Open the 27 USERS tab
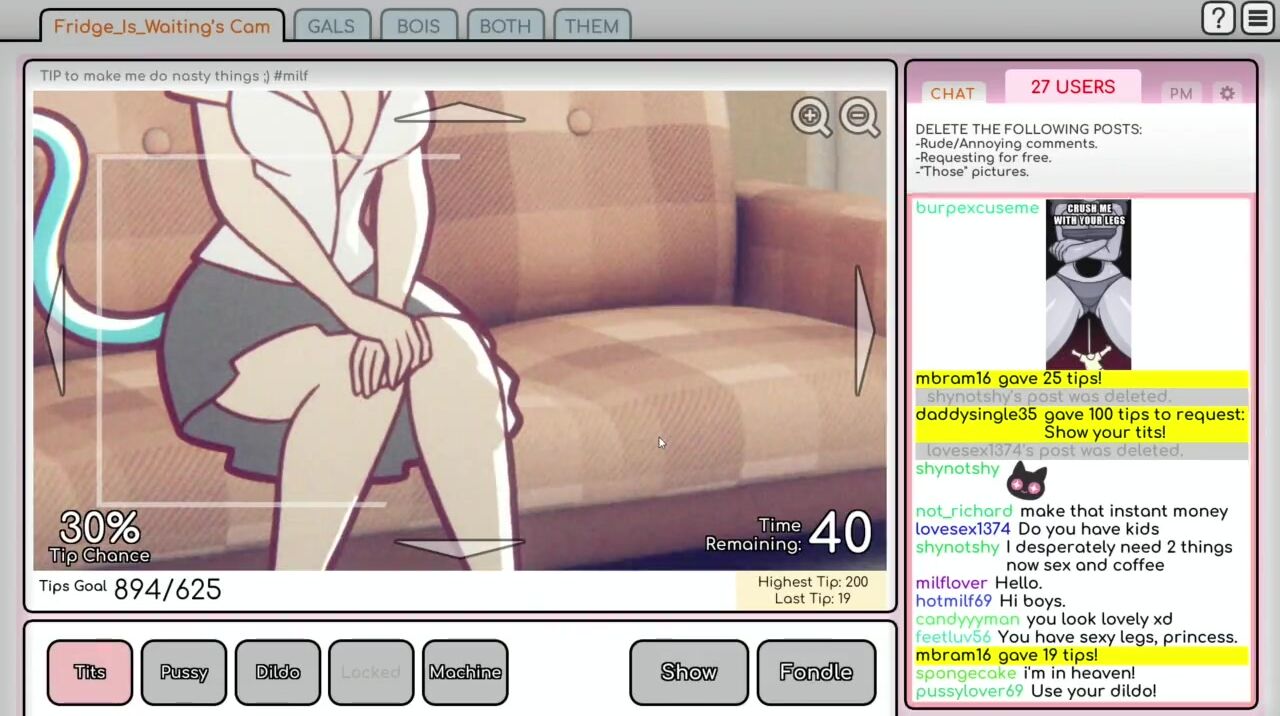This screenshot has height=716, width=1280. pyautogui.click(x=1072, y=87)
